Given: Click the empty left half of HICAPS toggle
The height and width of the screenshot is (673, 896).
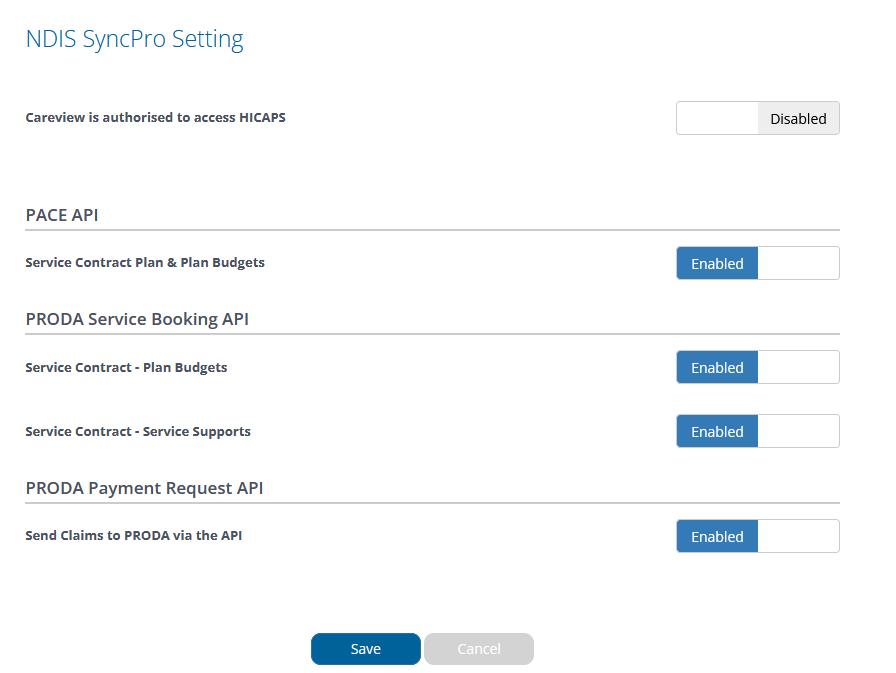Looking at the screenshot, I should click(x=718, y=118).
